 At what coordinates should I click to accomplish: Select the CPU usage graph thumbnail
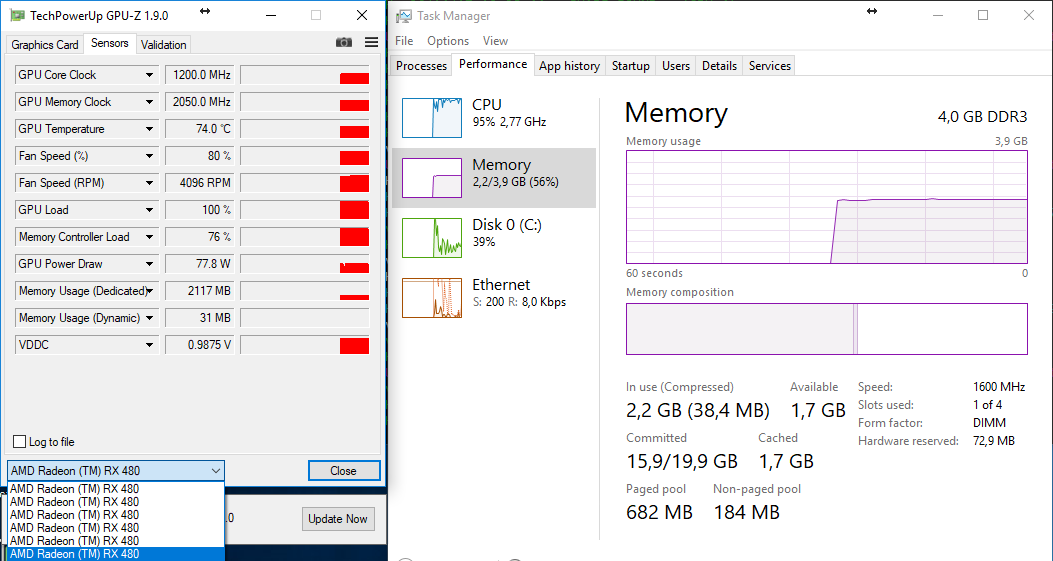[432, 117]
